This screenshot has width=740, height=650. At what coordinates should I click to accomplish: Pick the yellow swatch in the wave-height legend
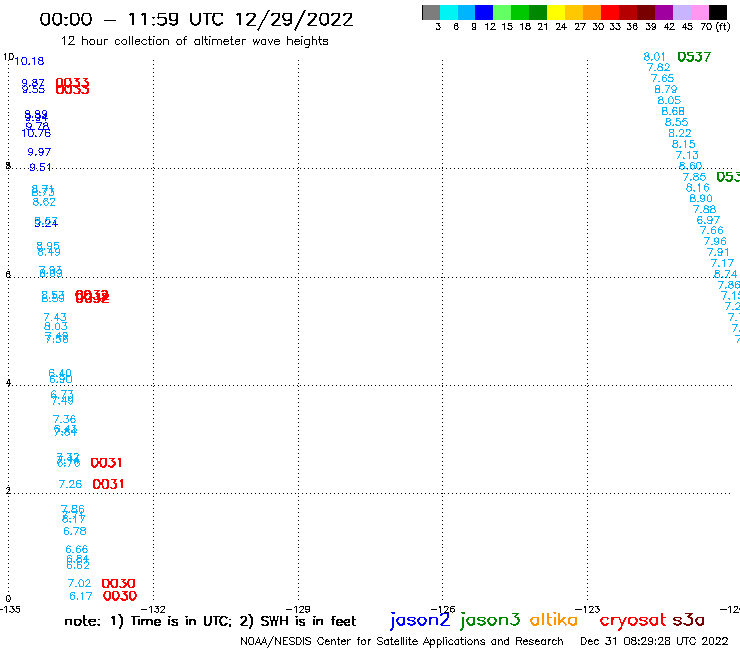point(556,12)
